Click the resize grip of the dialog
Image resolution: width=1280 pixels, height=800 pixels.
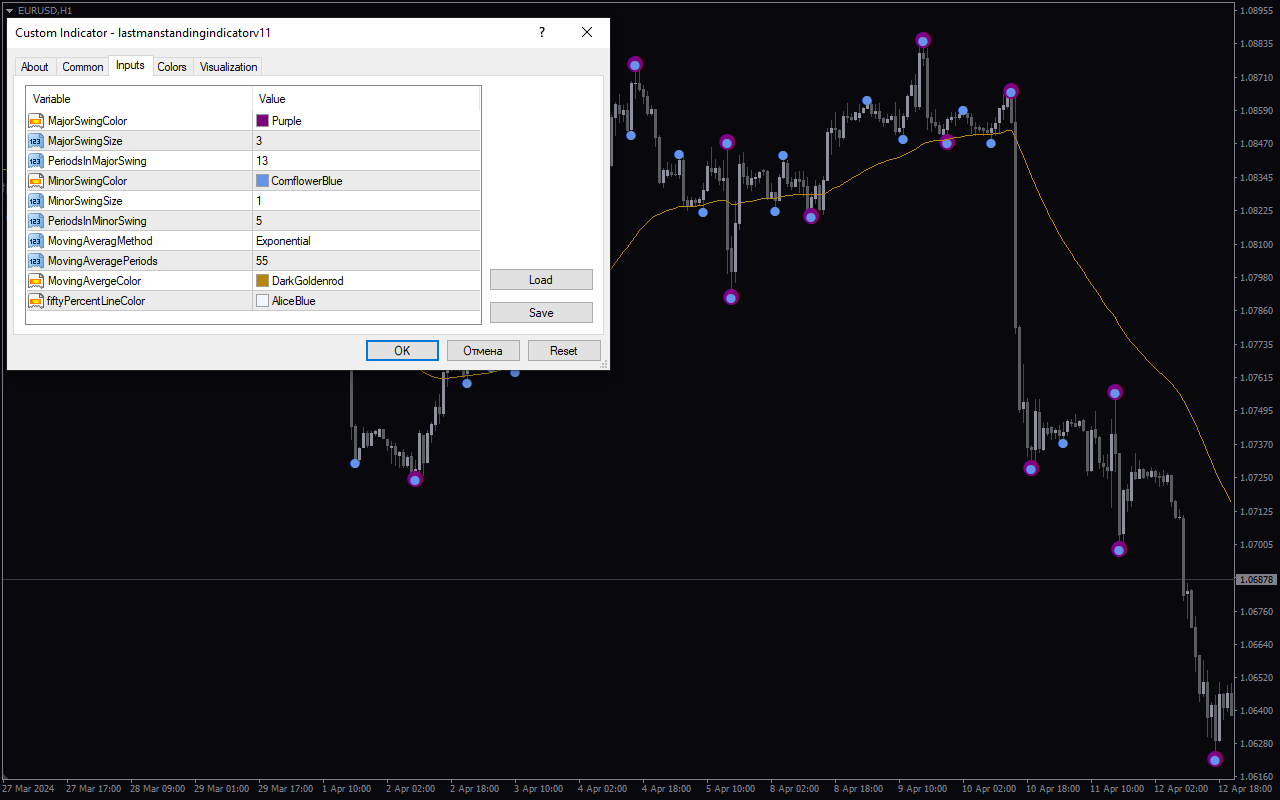click(x=603, y=364)
